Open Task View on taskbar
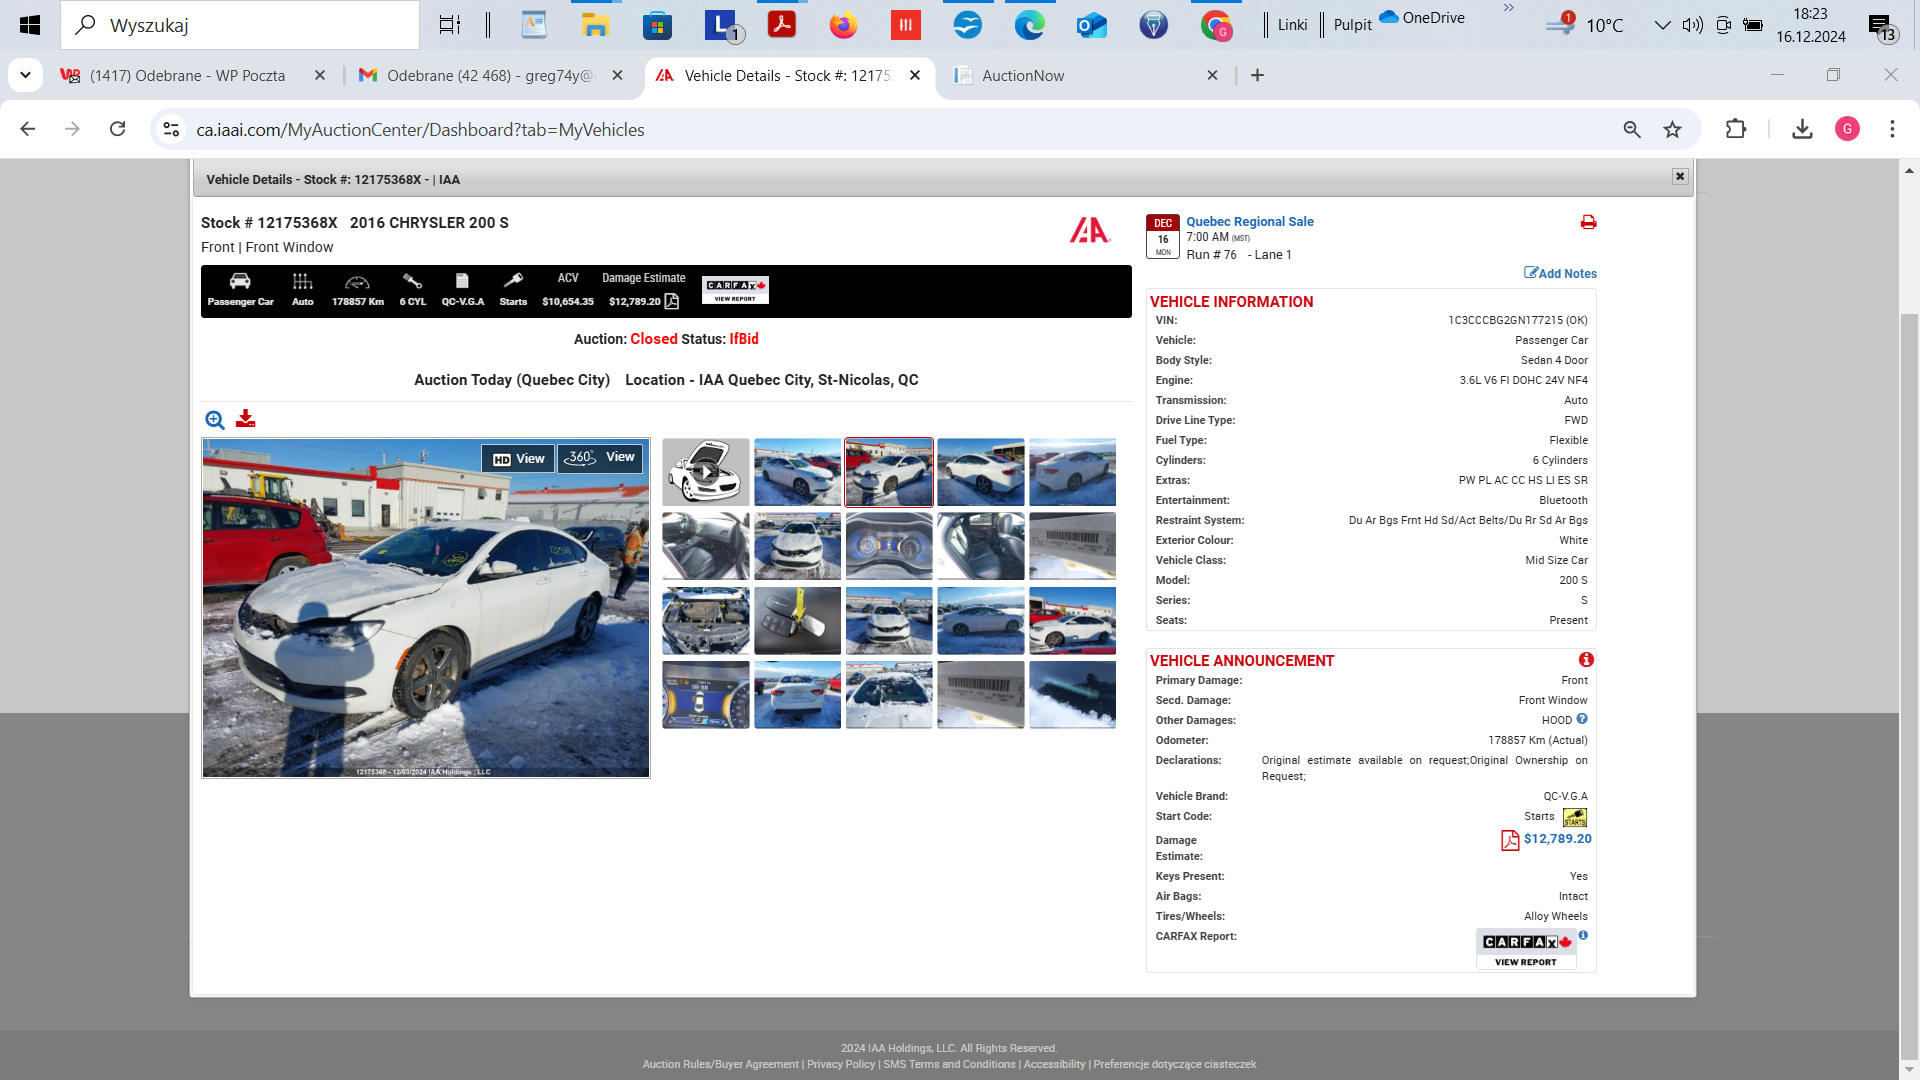The image size is (1920, 1080). (x=450, y=25)
